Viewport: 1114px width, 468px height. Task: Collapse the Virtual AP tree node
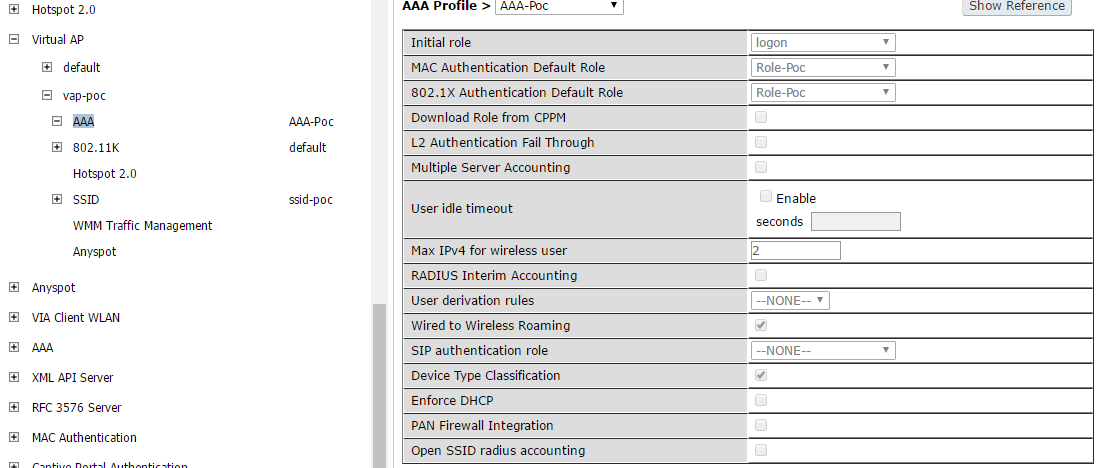point(13,40)
